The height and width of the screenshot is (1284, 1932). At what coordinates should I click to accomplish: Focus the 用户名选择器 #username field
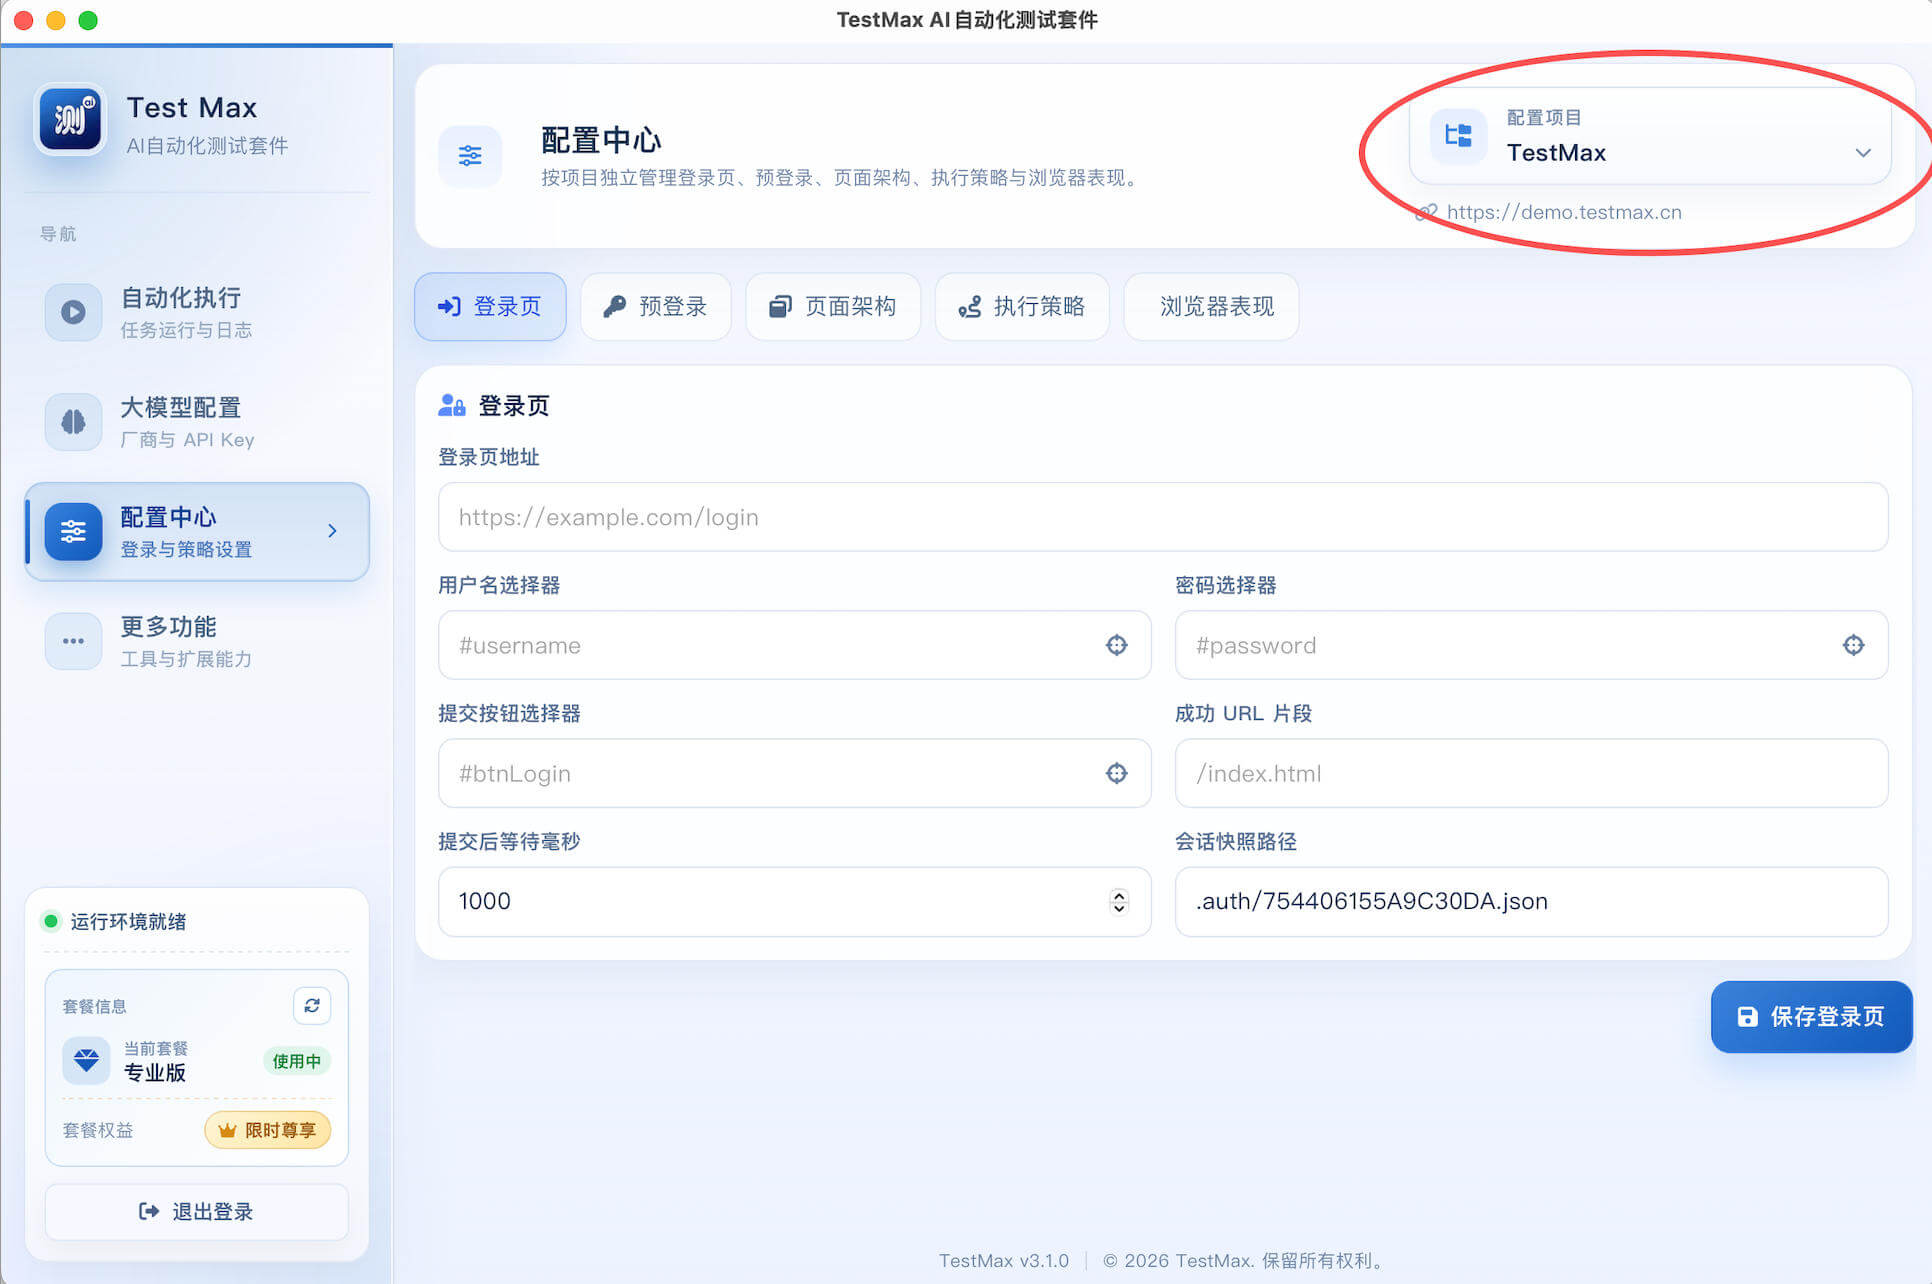pyautogui.click(x=795, y=645)
